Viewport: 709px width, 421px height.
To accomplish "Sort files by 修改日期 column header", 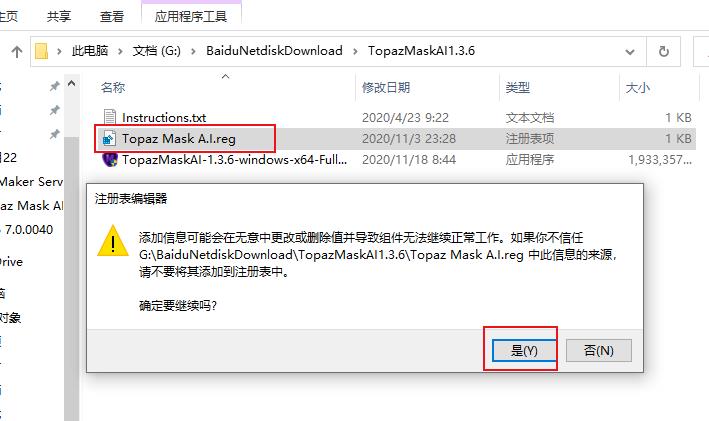I will tap(386, 87).
